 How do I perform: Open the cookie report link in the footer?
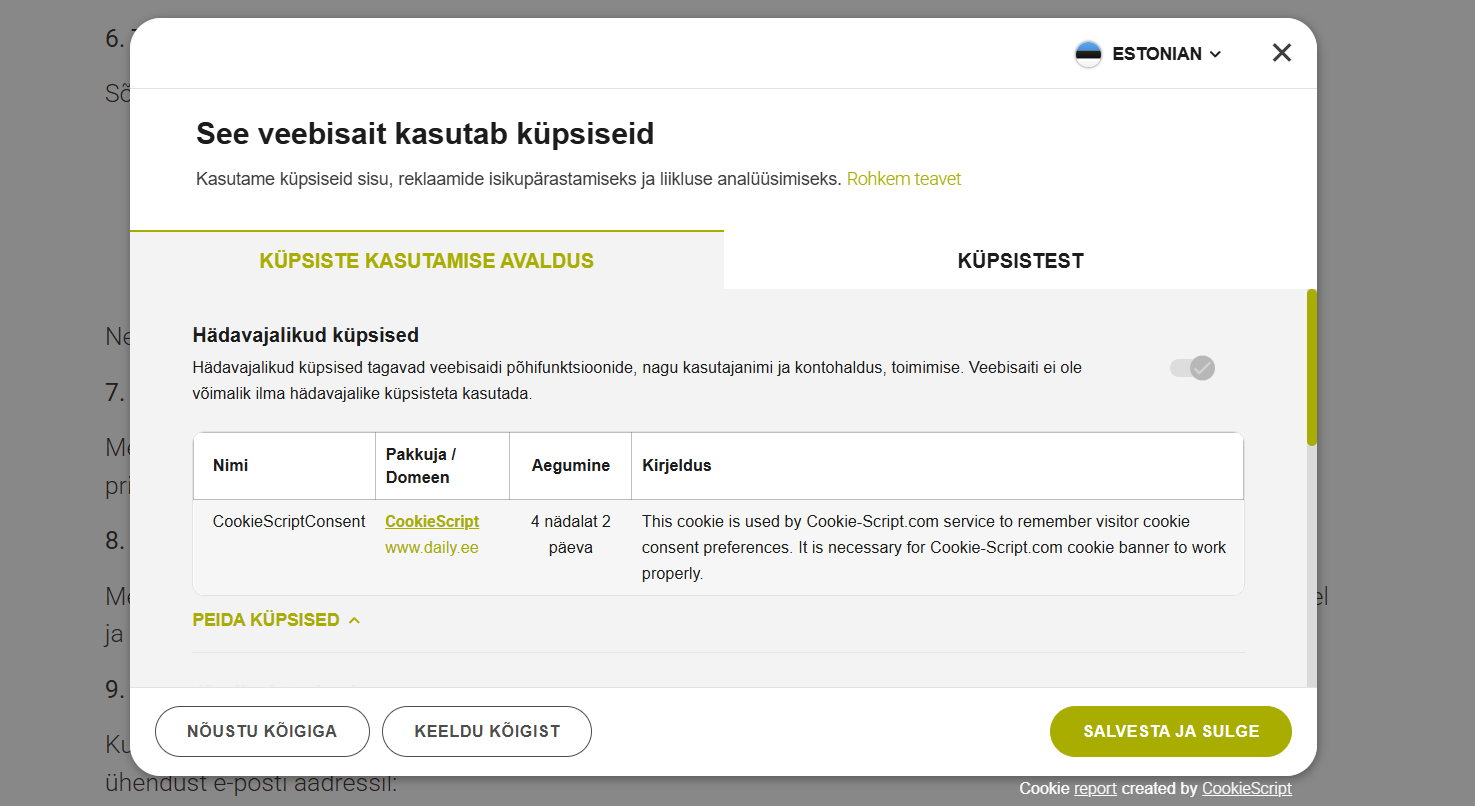1095,788
